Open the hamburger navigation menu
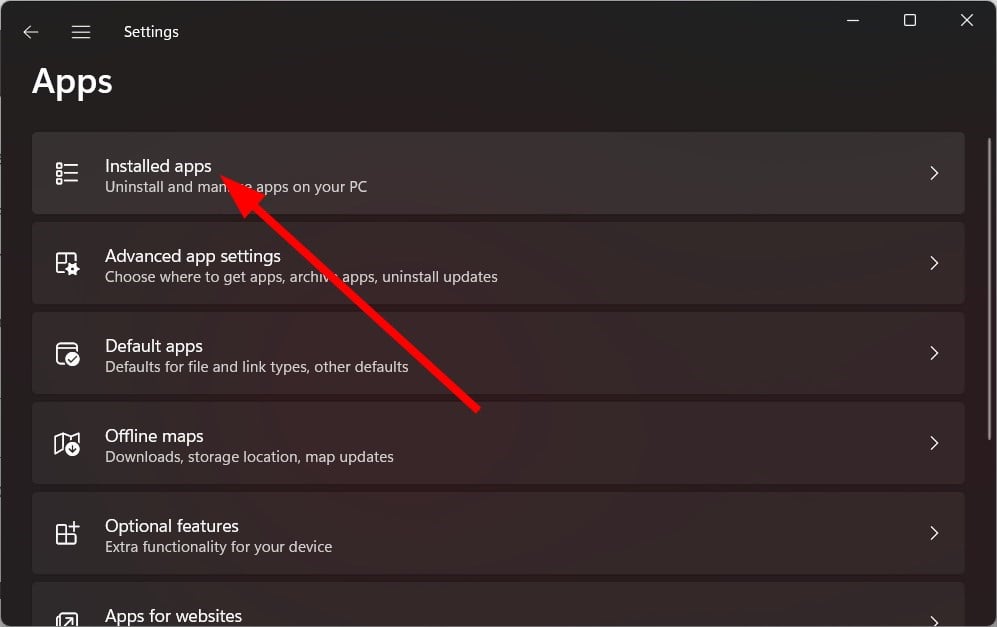The width and height of the screenshot is (997, 627). coord(81,32)
